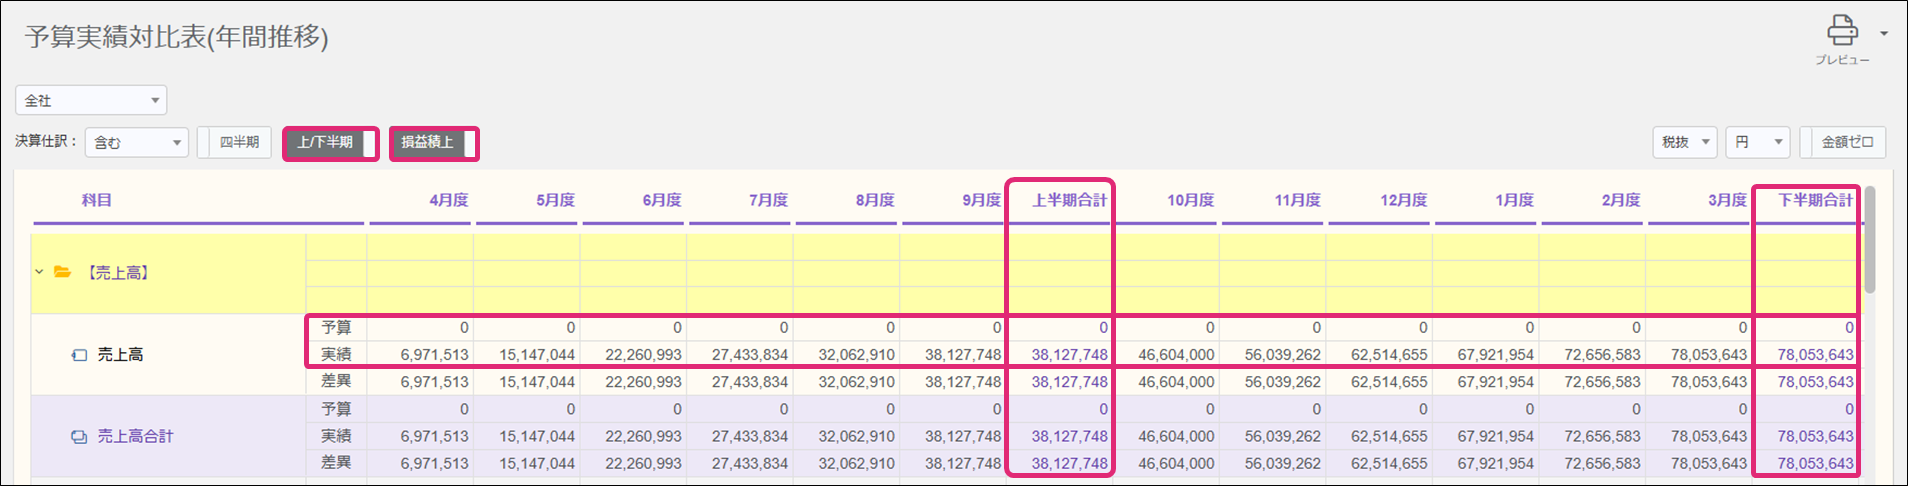The width and height of the screenshot is (1908, 486).
Task: Toggle the 四半期 switch
Action: (234, 142)
